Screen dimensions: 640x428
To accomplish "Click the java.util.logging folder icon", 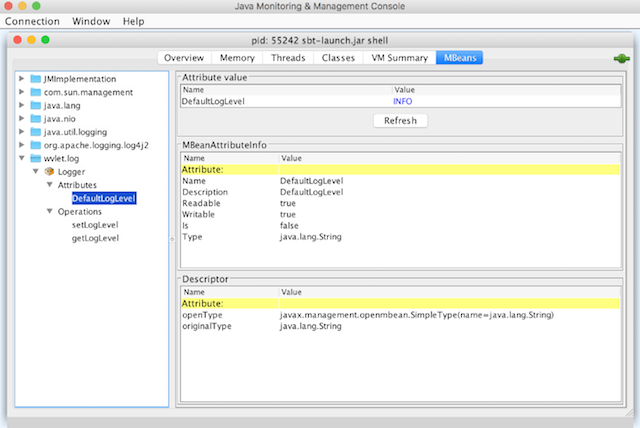I will [x=36, y=132].
